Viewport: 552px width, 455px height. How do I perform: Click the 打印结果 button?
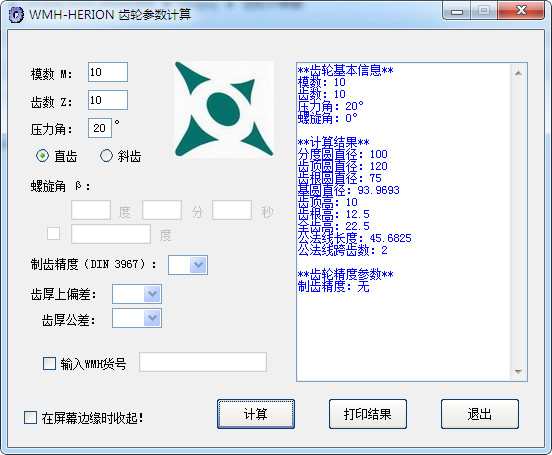[x=368, y=414]
